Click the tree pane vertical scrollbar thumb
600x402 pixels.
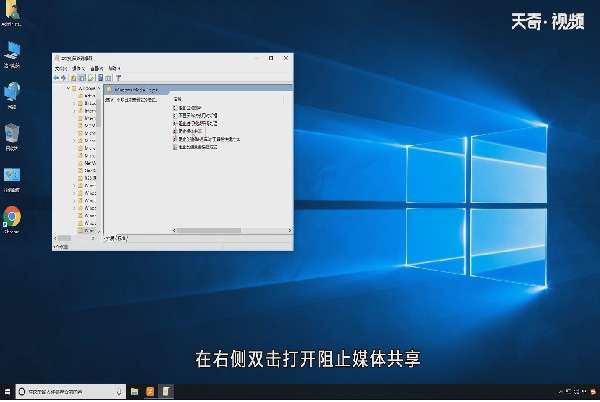tap(98, 113)
